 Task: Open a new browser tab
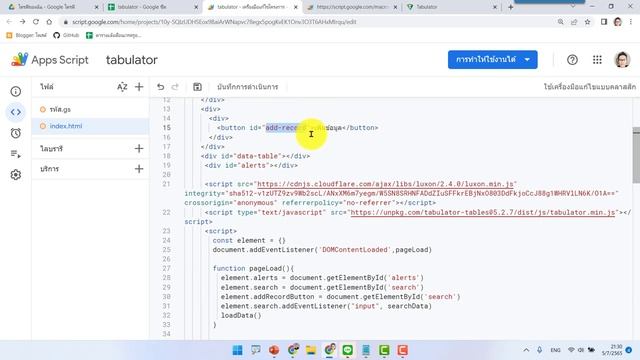pyautogui.click(x=511, y=7)
